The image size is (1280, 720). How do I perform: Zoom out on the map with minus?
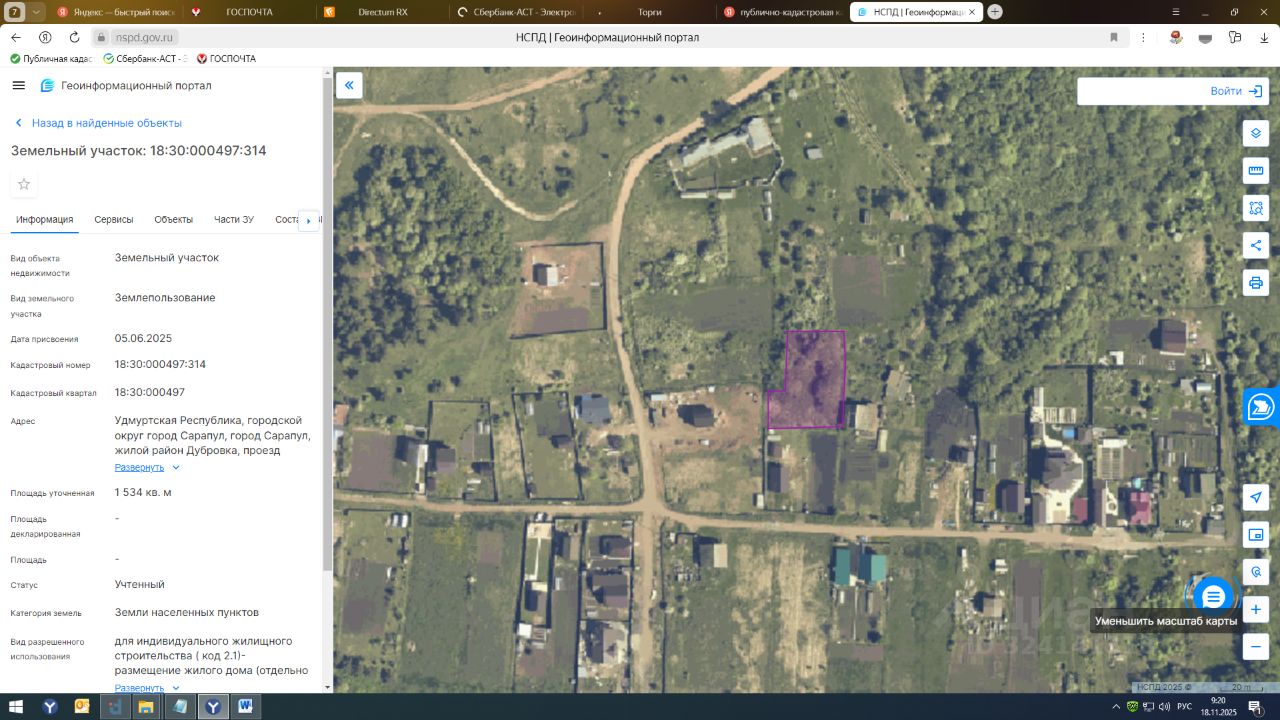1256,646
